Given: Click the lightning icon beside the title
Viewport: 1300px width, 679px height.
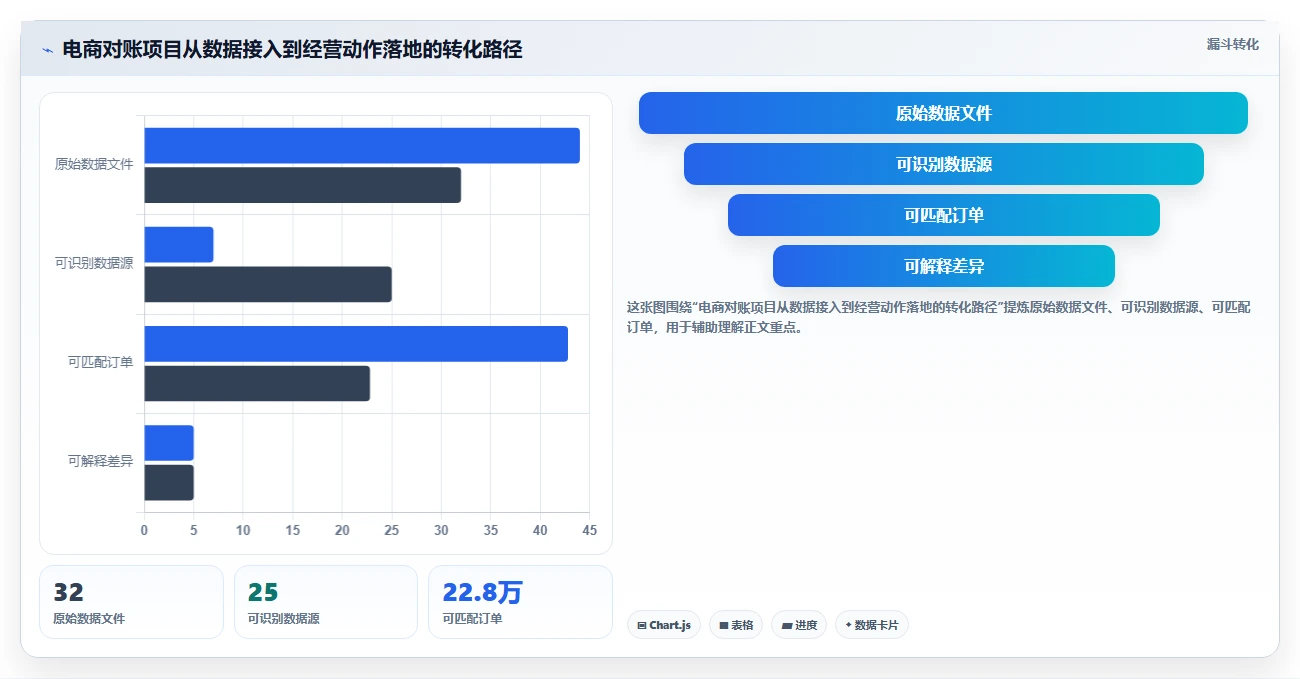Looking at the screenshot, I should (47, 50).
